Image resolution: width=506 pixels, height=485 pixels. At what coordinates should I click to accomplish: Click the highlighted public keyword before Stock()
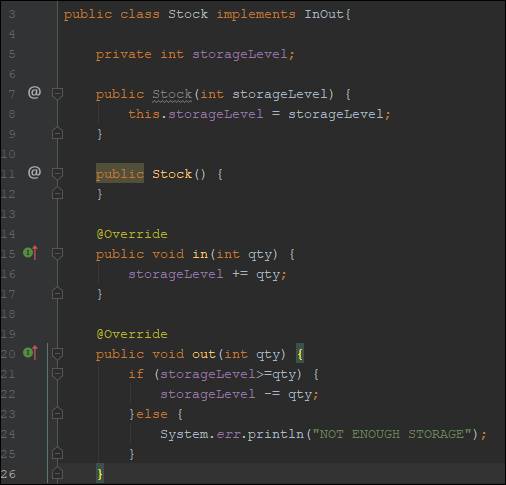click(x=120, y=173)
